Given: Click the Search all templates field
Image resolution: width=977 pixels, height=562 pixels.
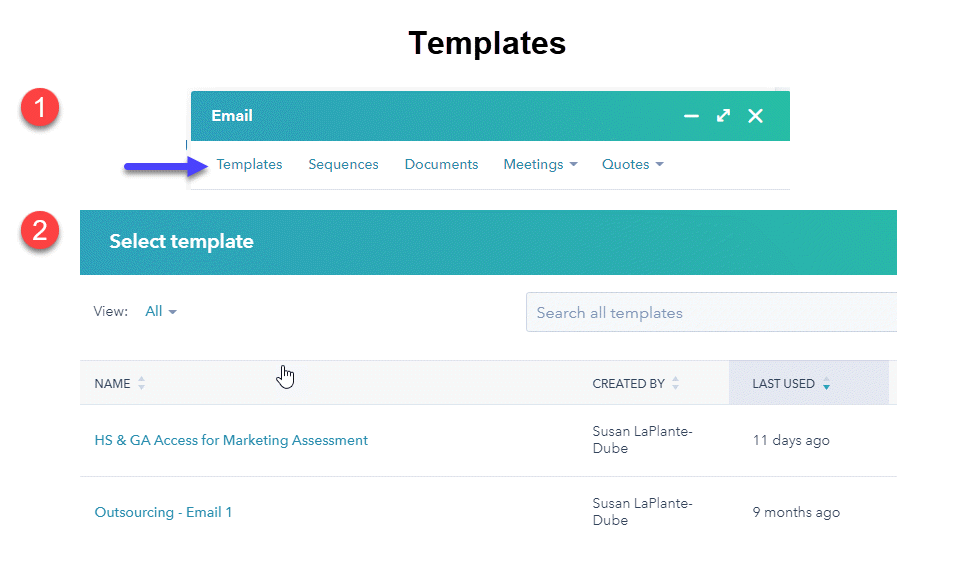Looking at the screenshot, I should [x=711, y=312].
